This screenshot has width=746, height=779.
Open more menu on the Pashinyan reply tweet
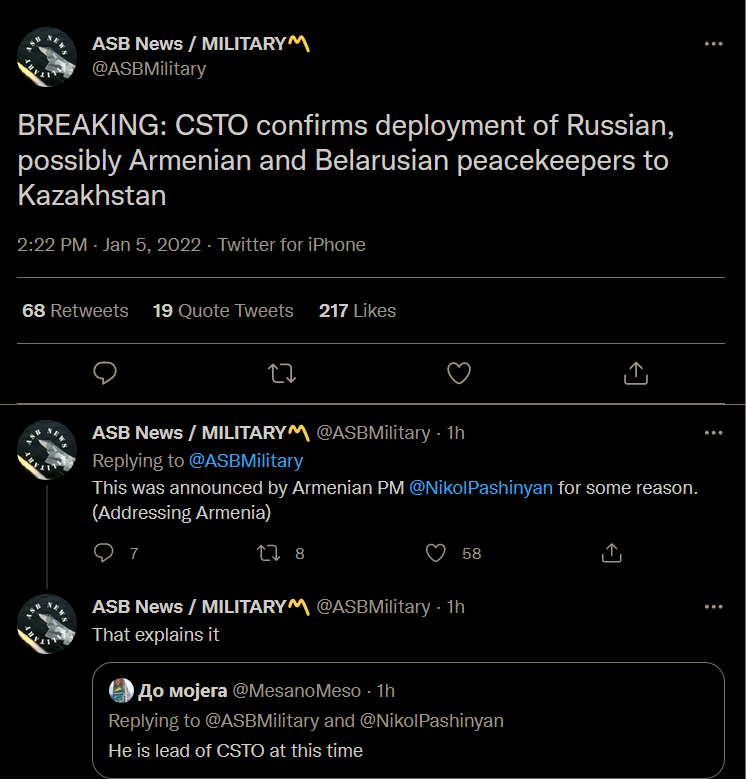point(713,433)
